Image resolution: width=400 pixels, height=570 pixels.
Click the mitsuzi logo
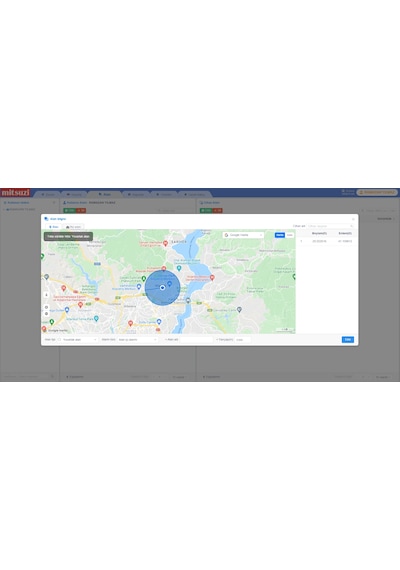(x=15, y=192)
